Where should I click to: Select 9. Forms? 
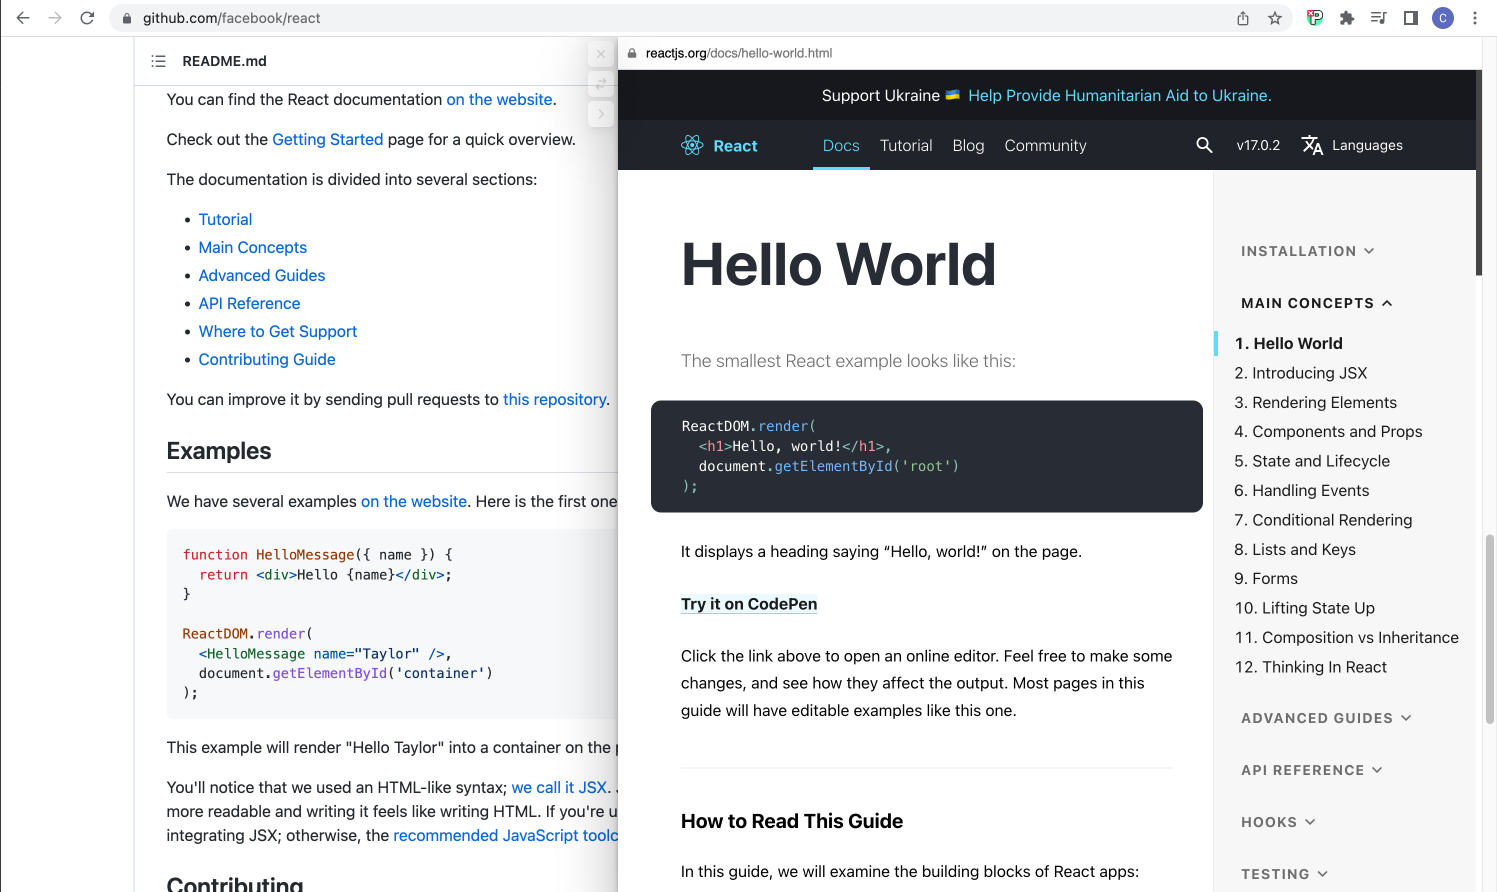pos(1267,578)
